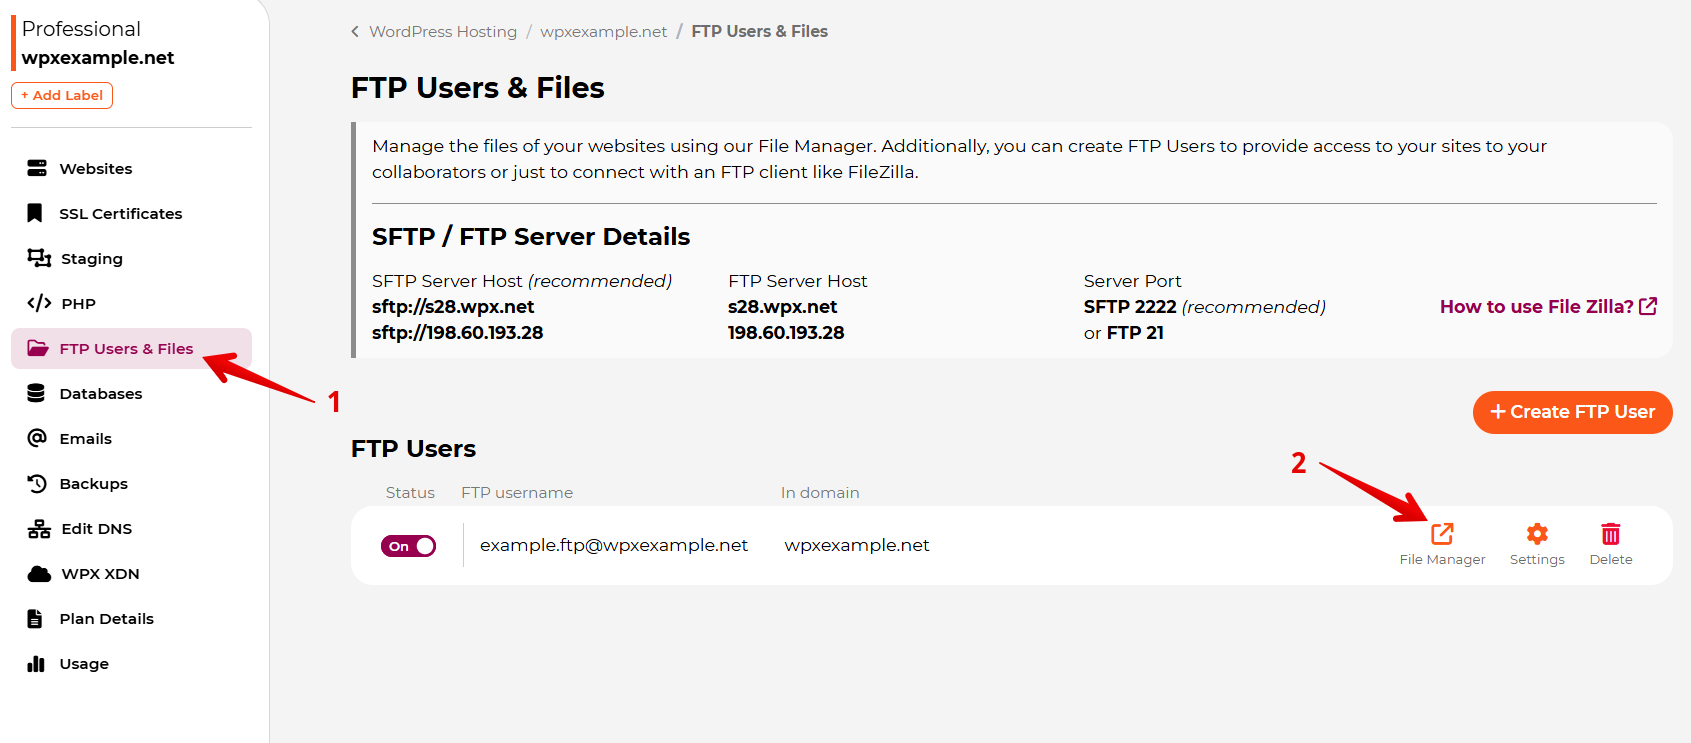The image size is (1691, 743).
Task: Open the How to use File Zilla link
Action: pyautogui.click(x=1548, y=307)
